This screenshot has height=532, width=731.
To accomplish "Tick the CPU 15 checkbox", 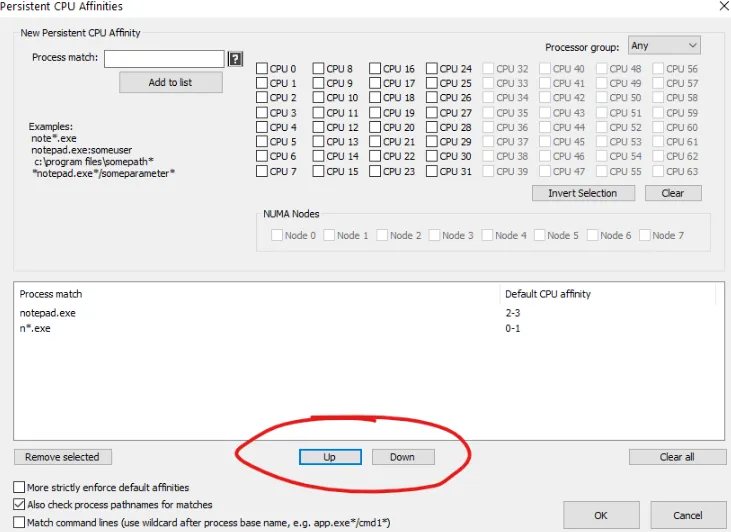I will coord(318,171).
